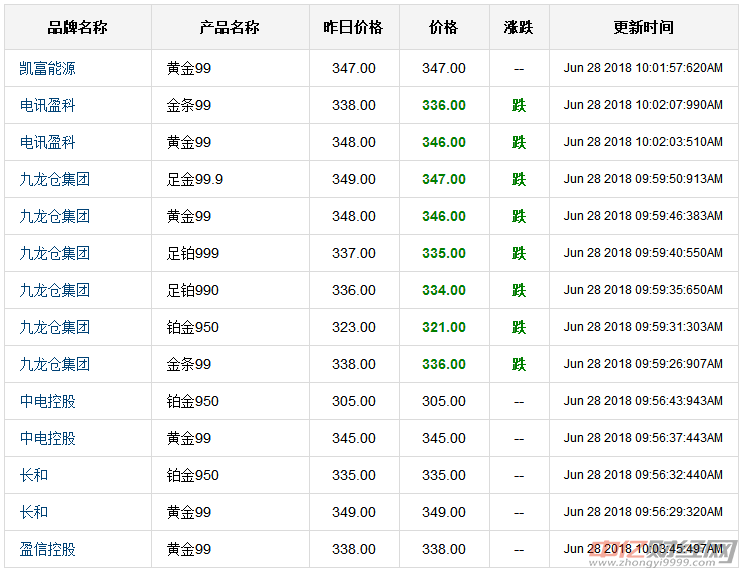Click the 涨跌 column header
Image resolution: width=743 pixels, height=573 pixels.
519,27
